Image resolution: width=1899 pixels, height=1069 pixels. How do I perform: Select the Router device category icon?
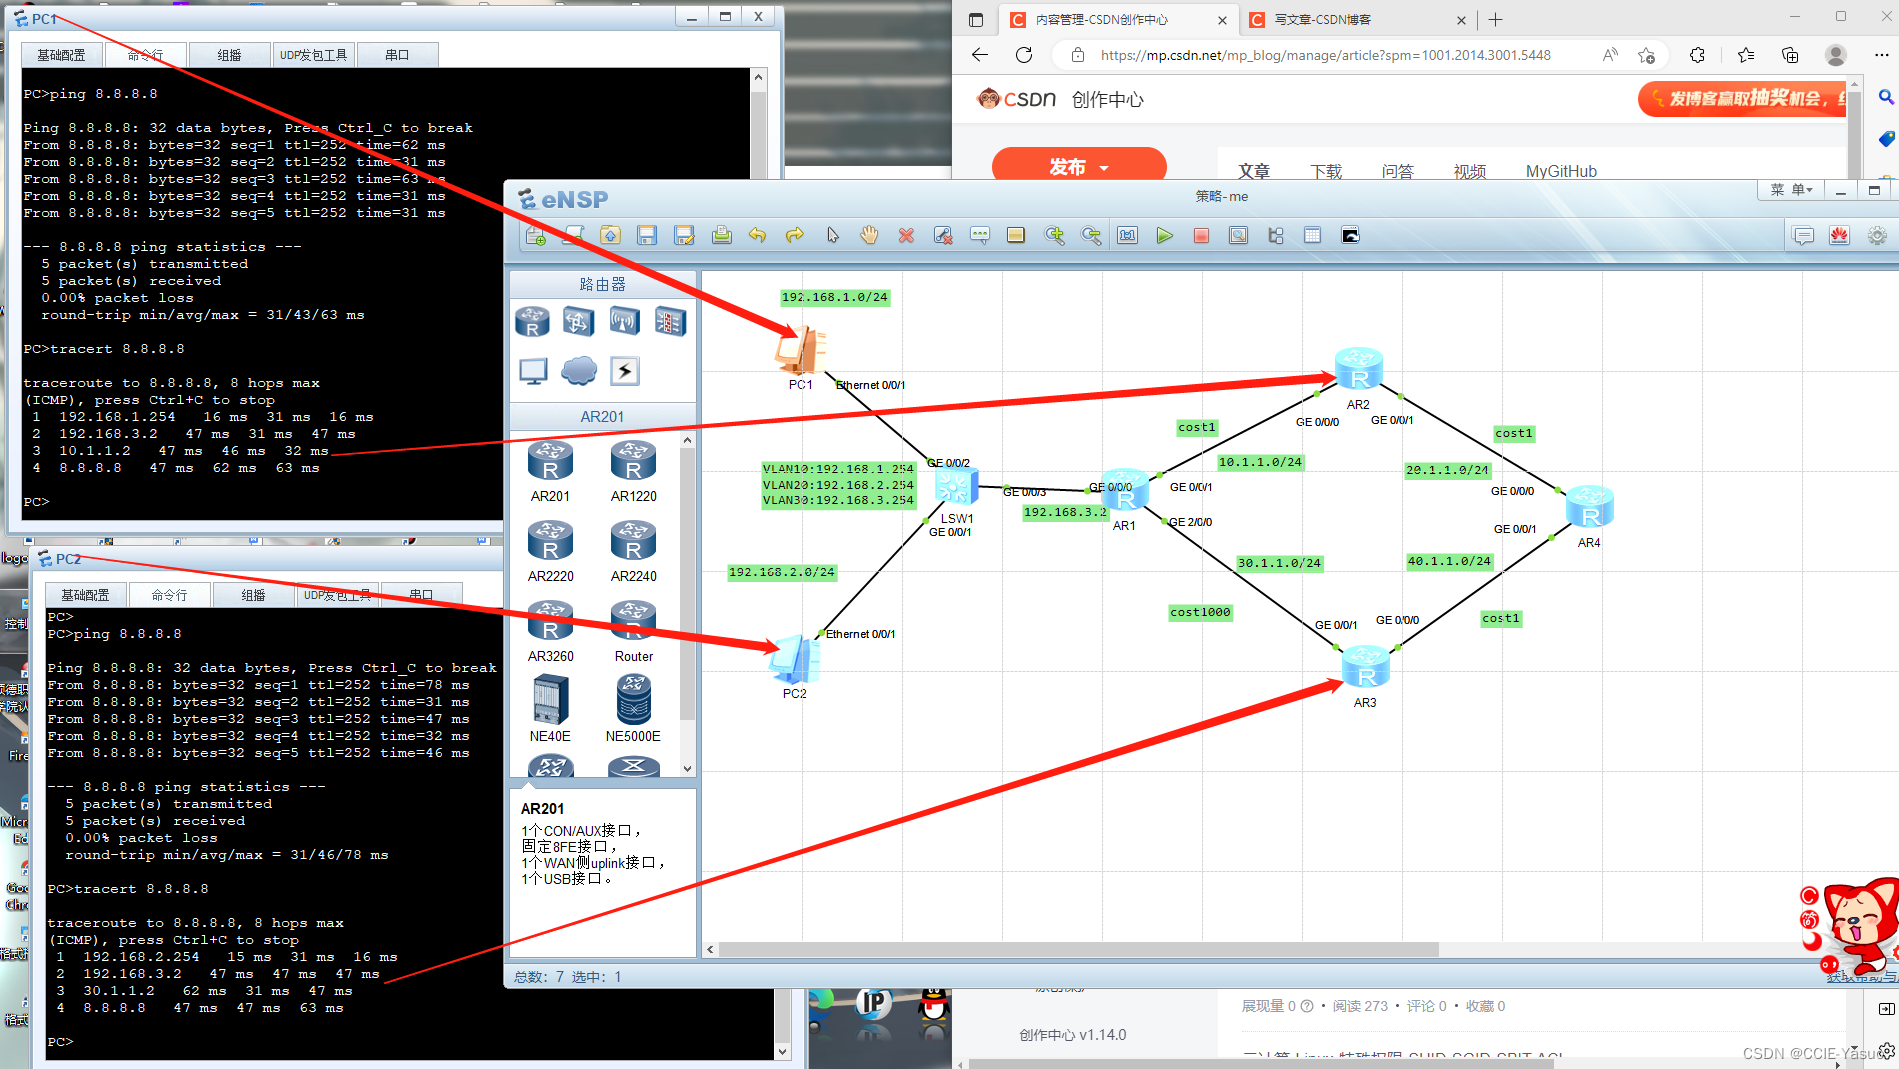[x=533, y=322]
